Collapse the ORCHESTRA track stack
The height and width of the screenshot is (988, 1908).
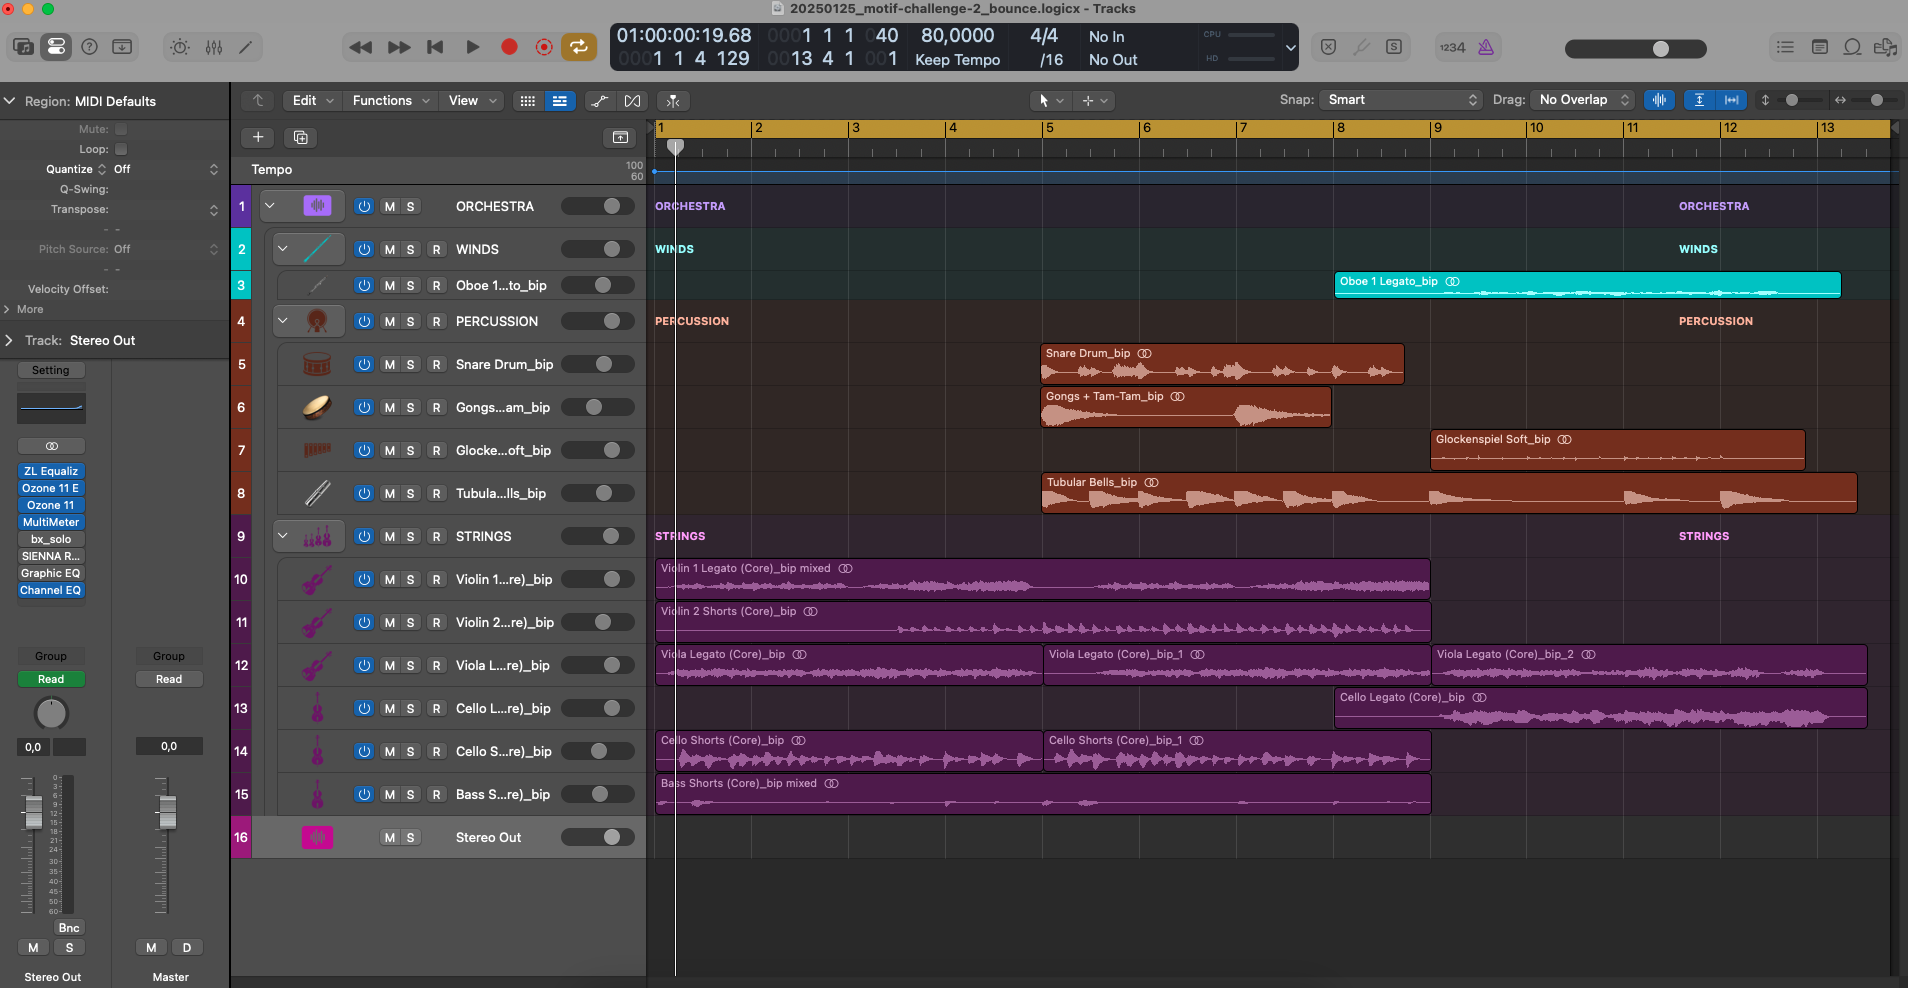coord(269,206)
